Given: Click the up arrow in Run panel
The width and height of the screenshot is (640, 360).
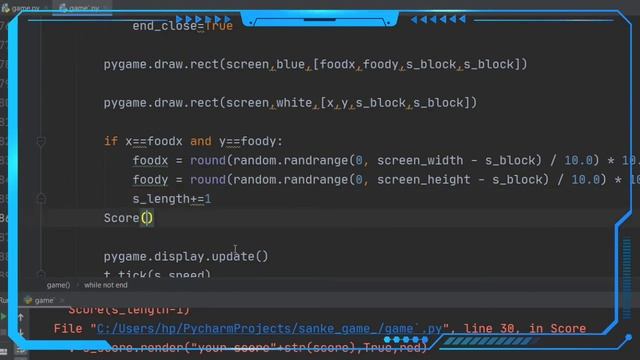Looking at the screenshot, I should click(20, 317).
